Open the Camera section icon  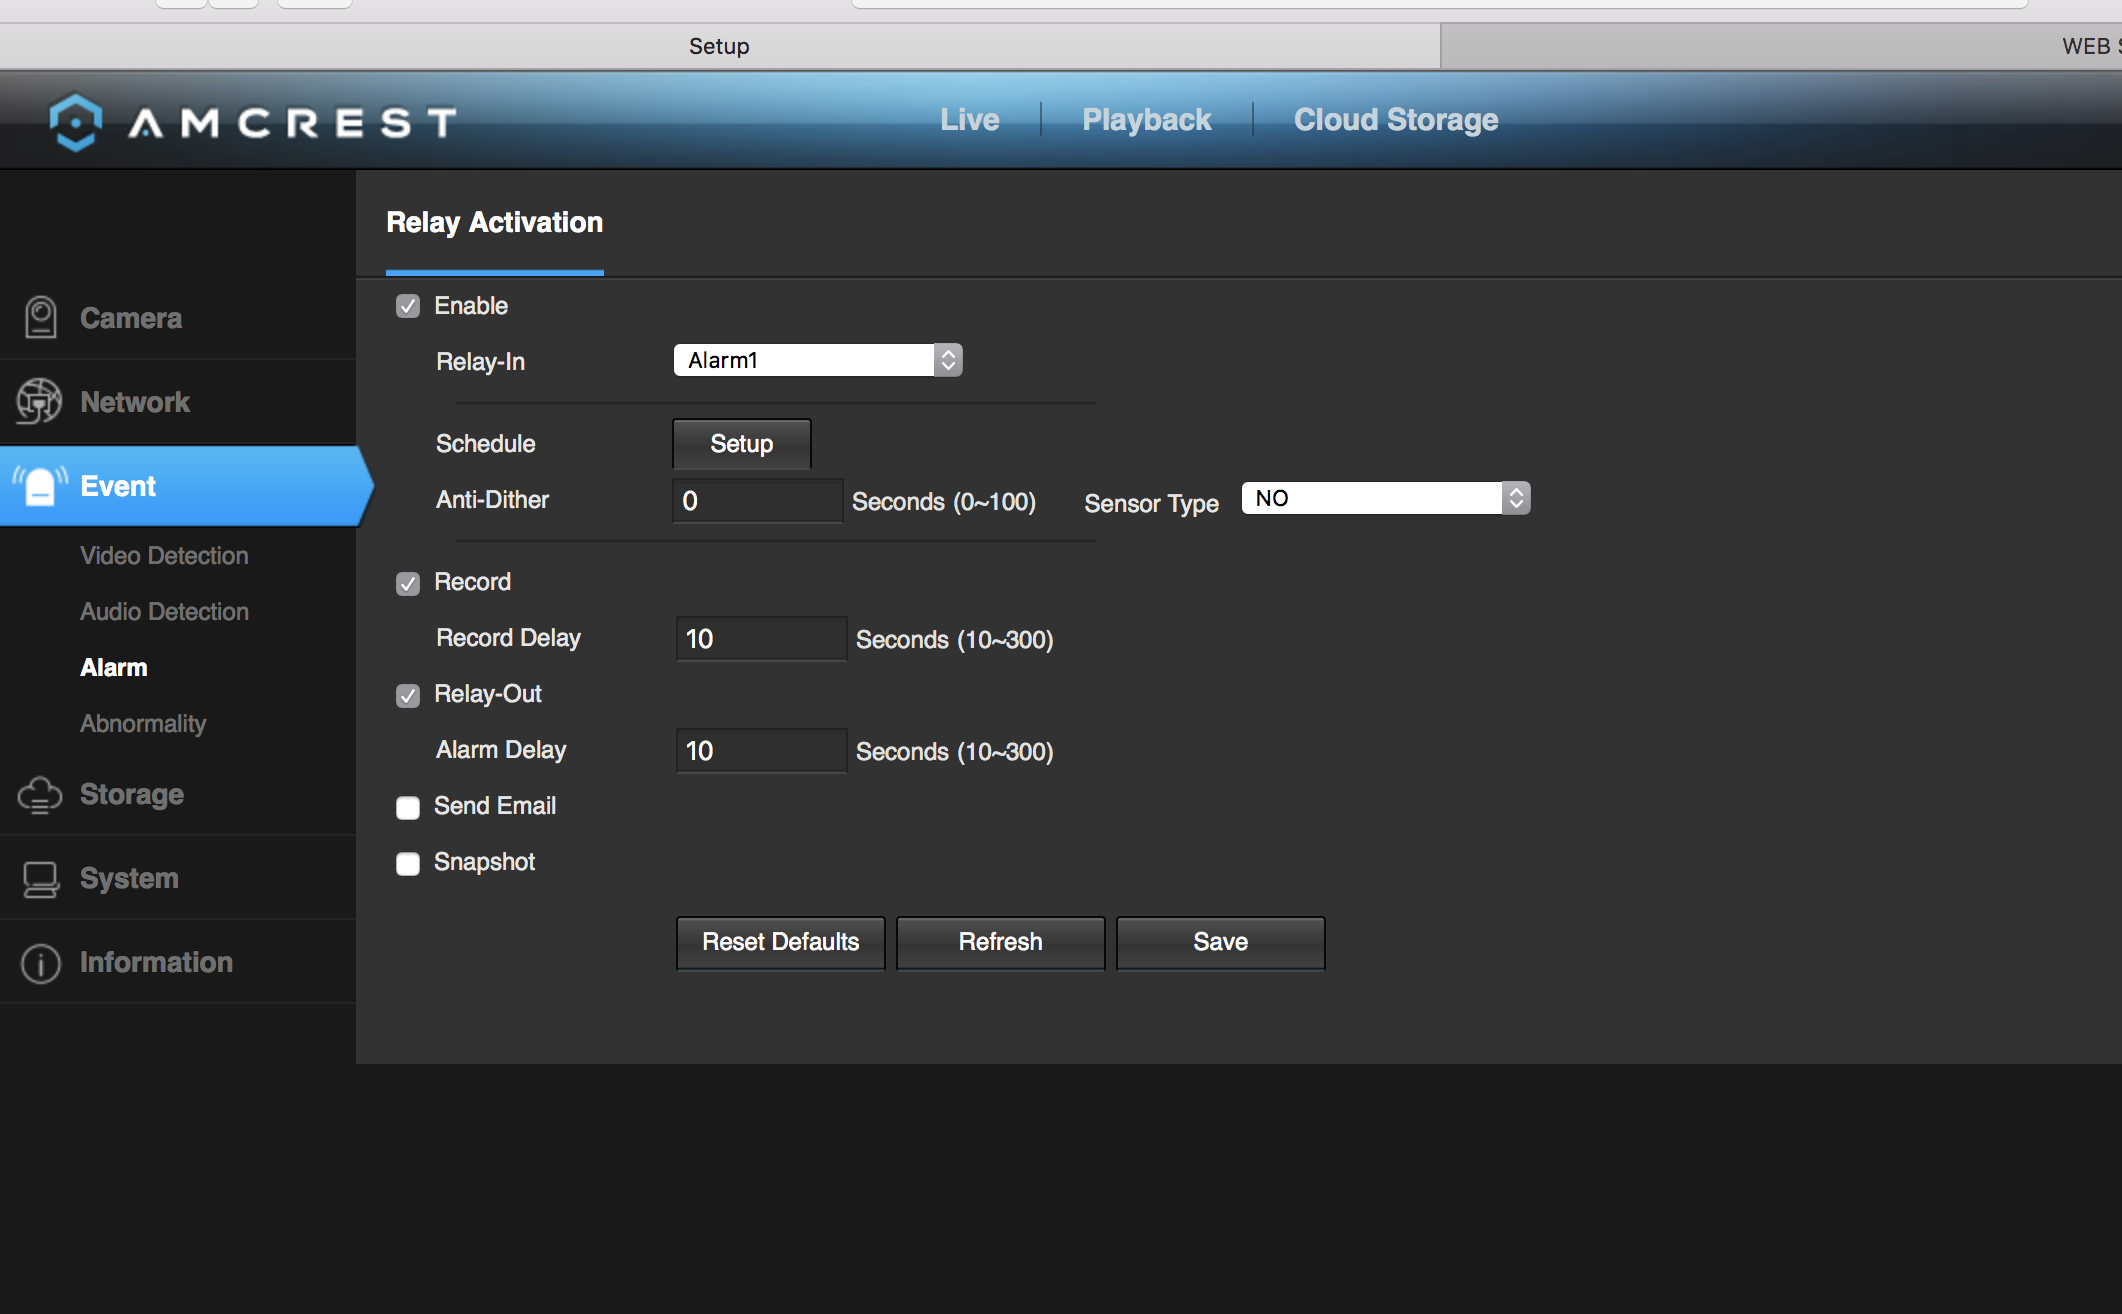(40, 318)
